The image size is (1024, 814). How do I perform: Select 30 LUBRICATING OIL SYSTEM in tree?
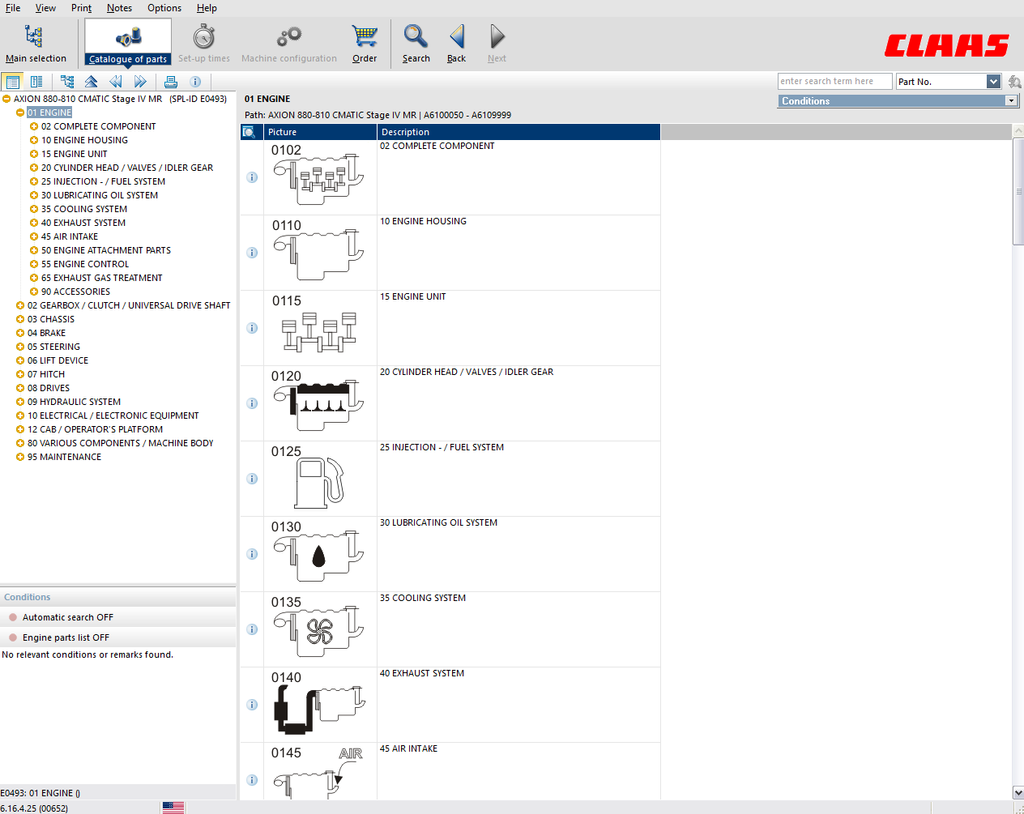(99, 195)
